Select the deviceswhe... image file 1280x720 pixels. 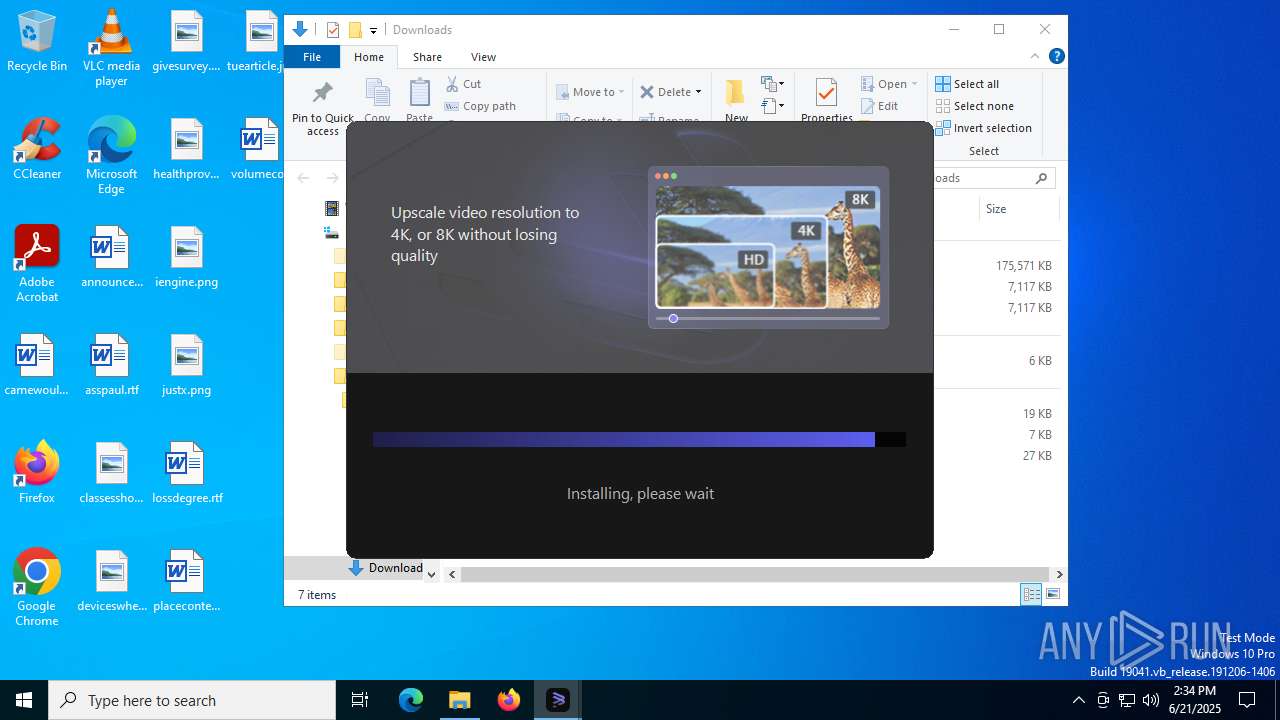coord(111,581)
